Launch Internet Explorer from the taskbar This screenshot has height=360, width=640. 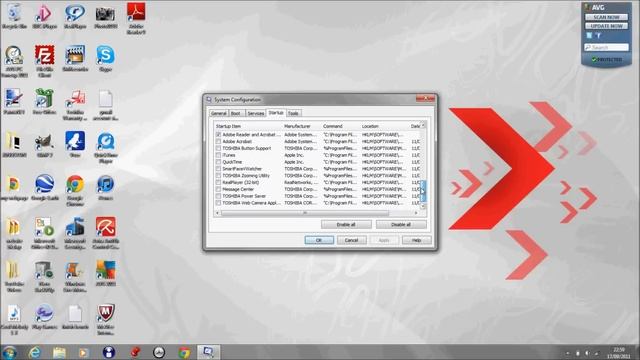pos(35,352)
